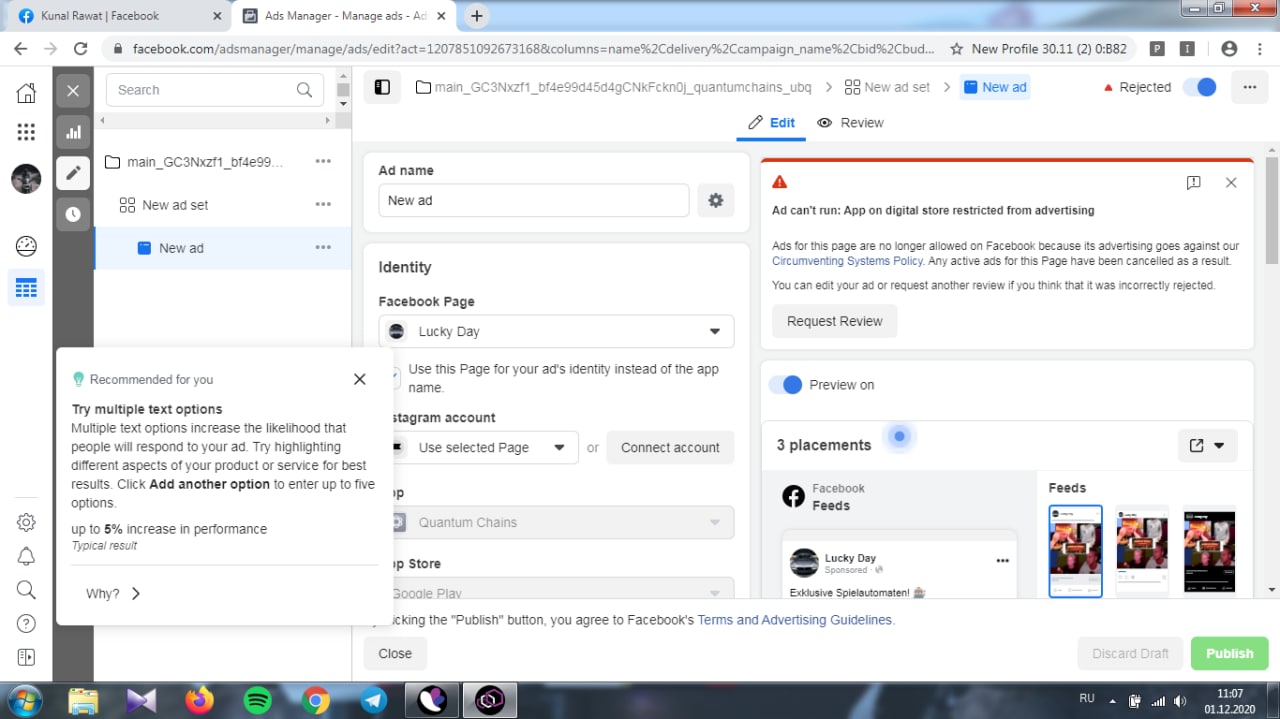Select the pencil edit icon in sidebar

73,173
